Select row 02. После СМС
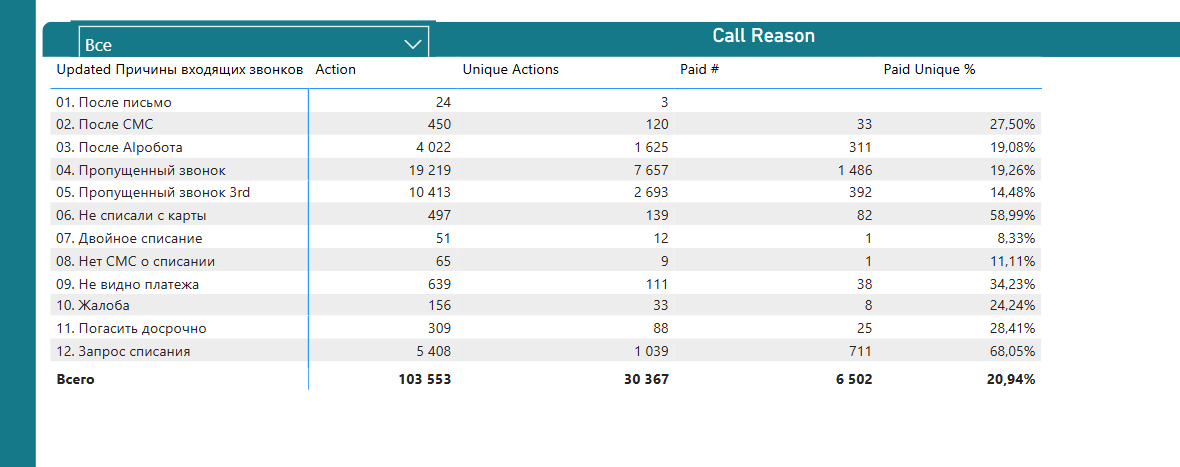 [x=546, y=124]
